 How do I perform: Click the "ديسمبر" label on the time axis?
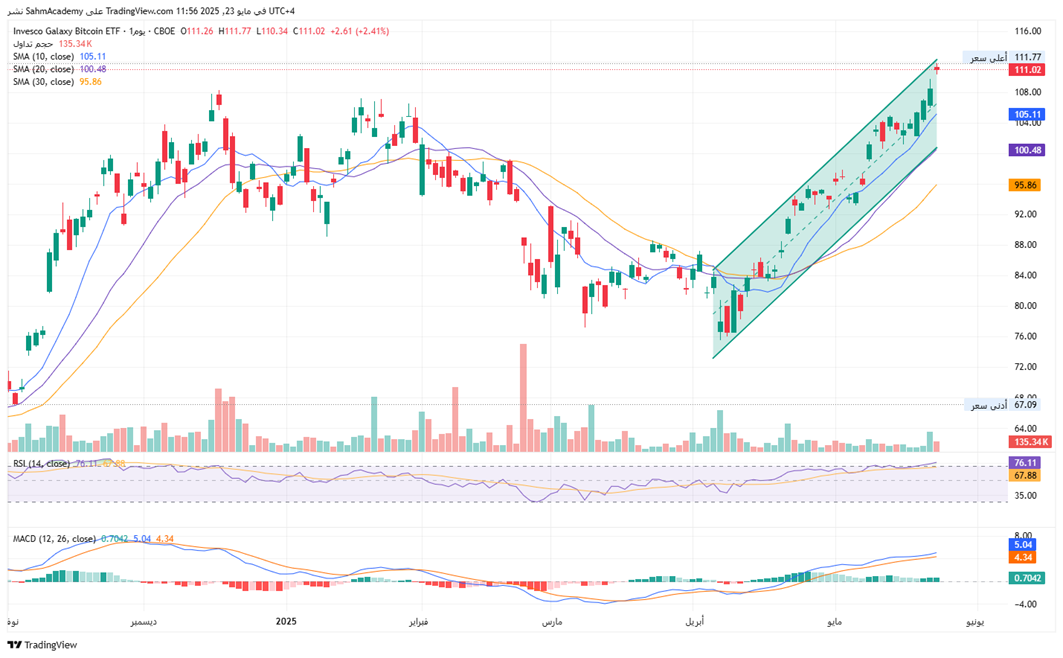[144, 621]
